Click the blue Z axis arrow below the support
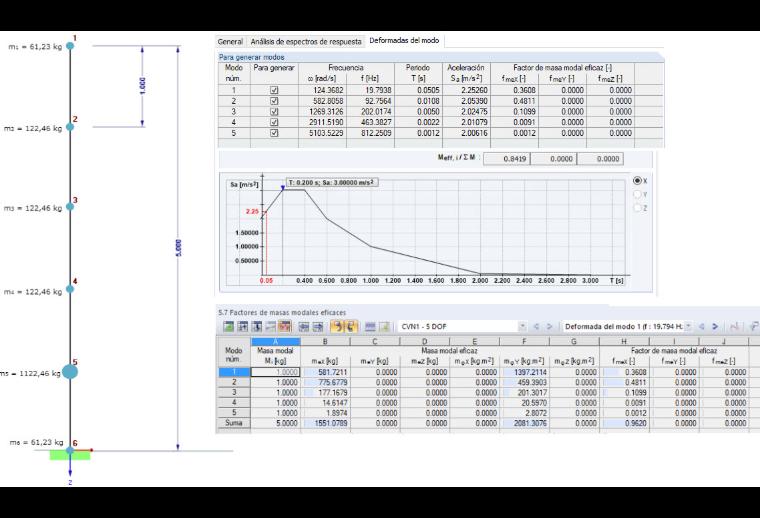The height and width of the screenshot is (518, 760). click(70, 468)
